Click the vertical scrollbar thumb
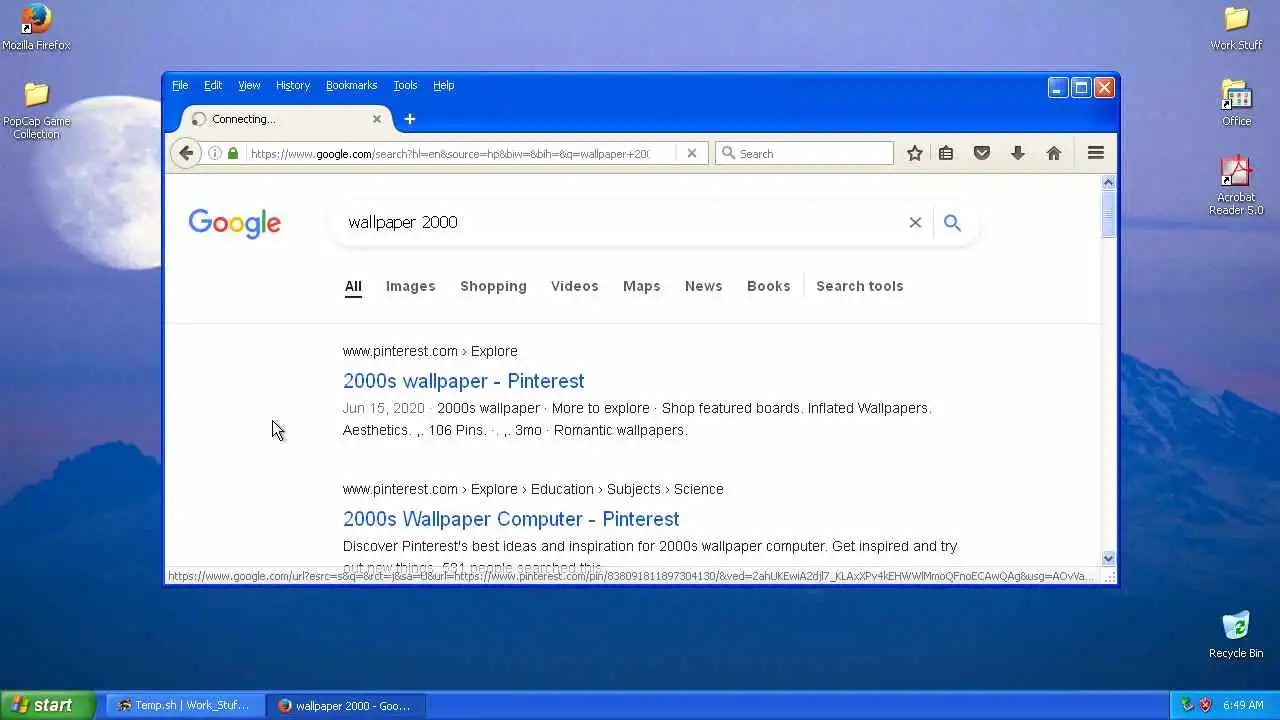The height and width of the screenshot is (720, 1280). click(x=1108, y=214)
